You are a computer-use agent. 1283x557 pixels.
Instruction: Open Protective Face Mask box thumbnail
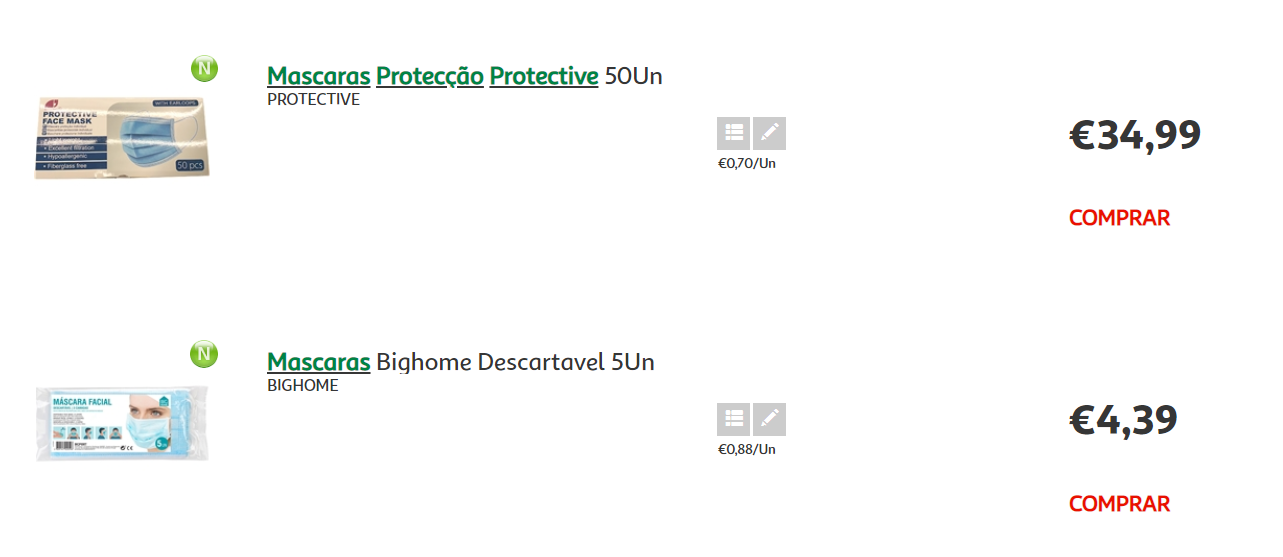tap(123, 137)
